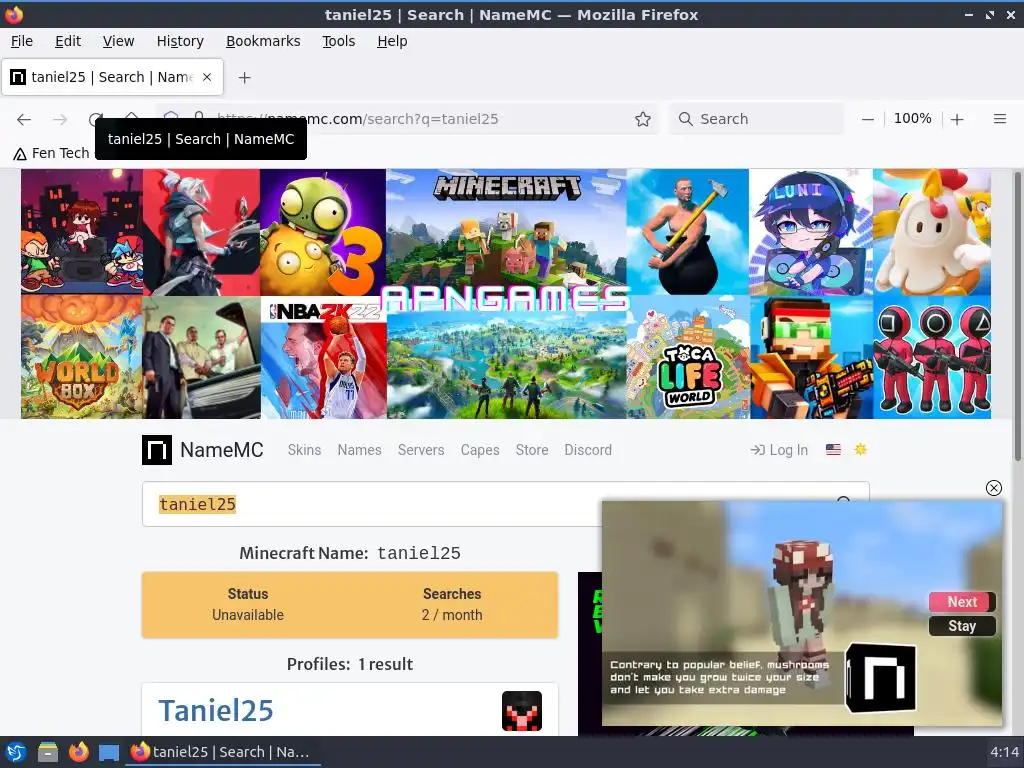The height and width of the screenshot is (768, 1024).
Task: Click the World Box game thumbnail
Action: (x=82, y=357)
